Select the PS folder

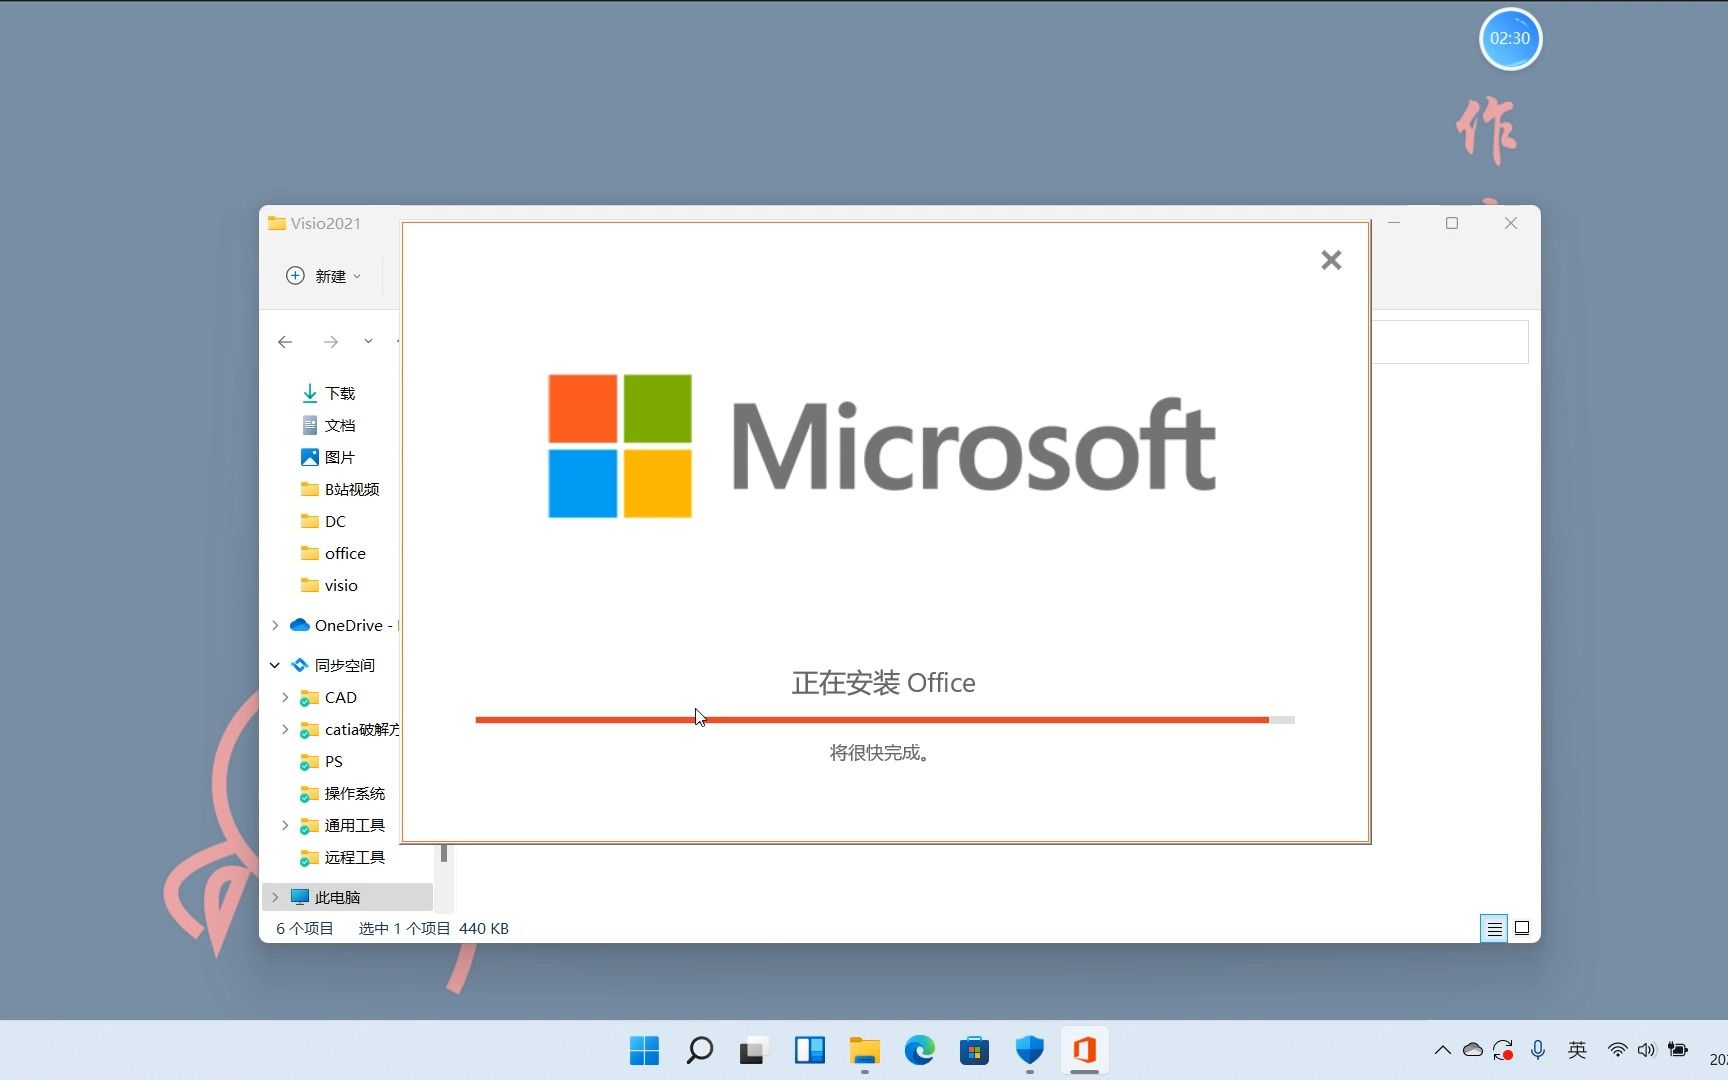click(x=322, y=761)
